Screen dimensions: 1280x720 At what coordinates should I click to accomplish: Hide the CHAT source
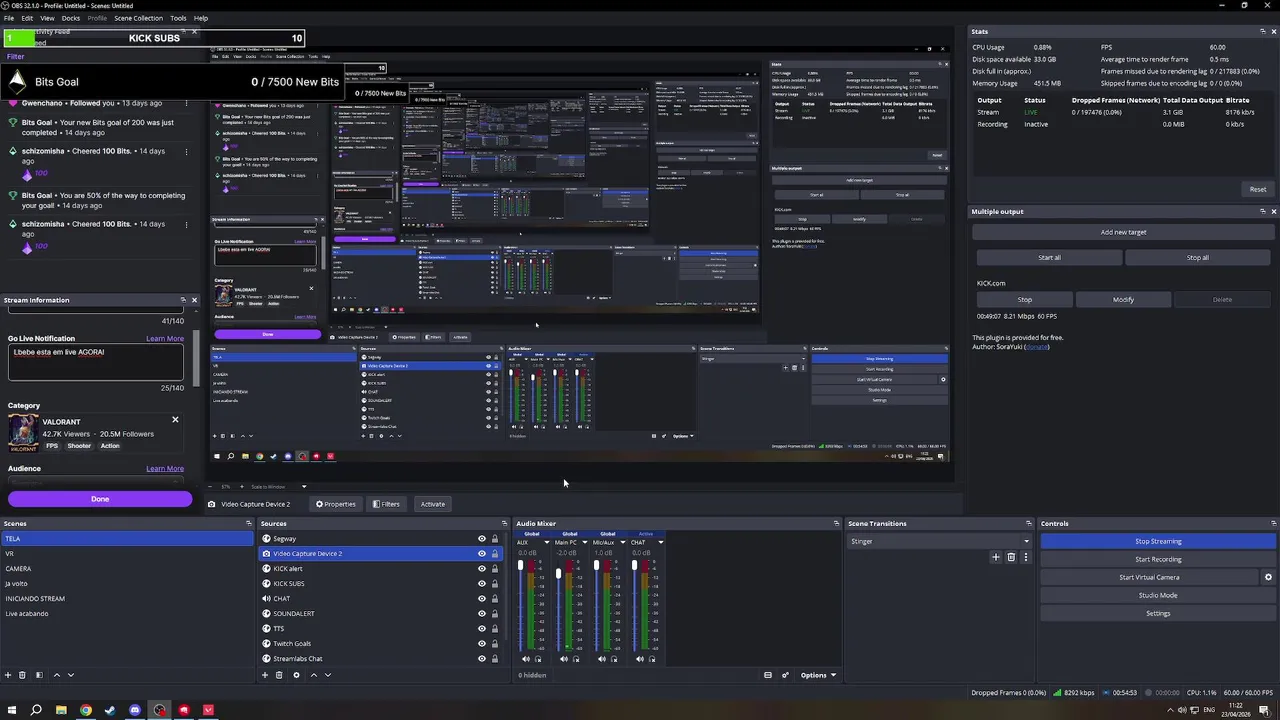(x=481, y=599)
